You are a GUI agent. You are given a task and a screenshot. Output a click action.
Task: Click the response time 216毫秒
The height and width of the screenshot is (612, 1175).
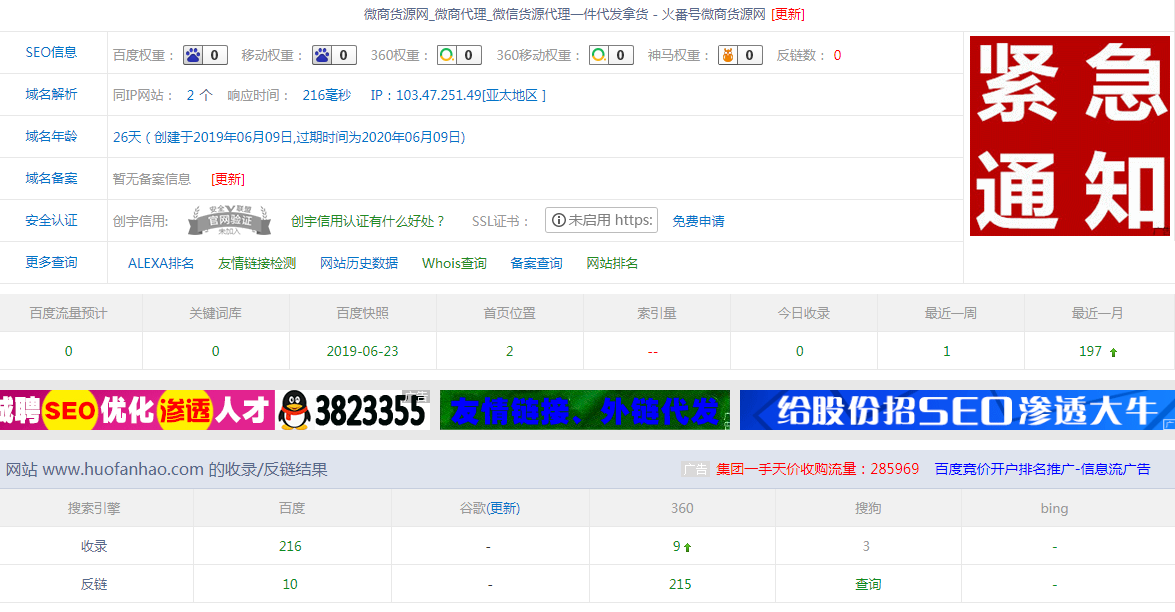point(327,95)
